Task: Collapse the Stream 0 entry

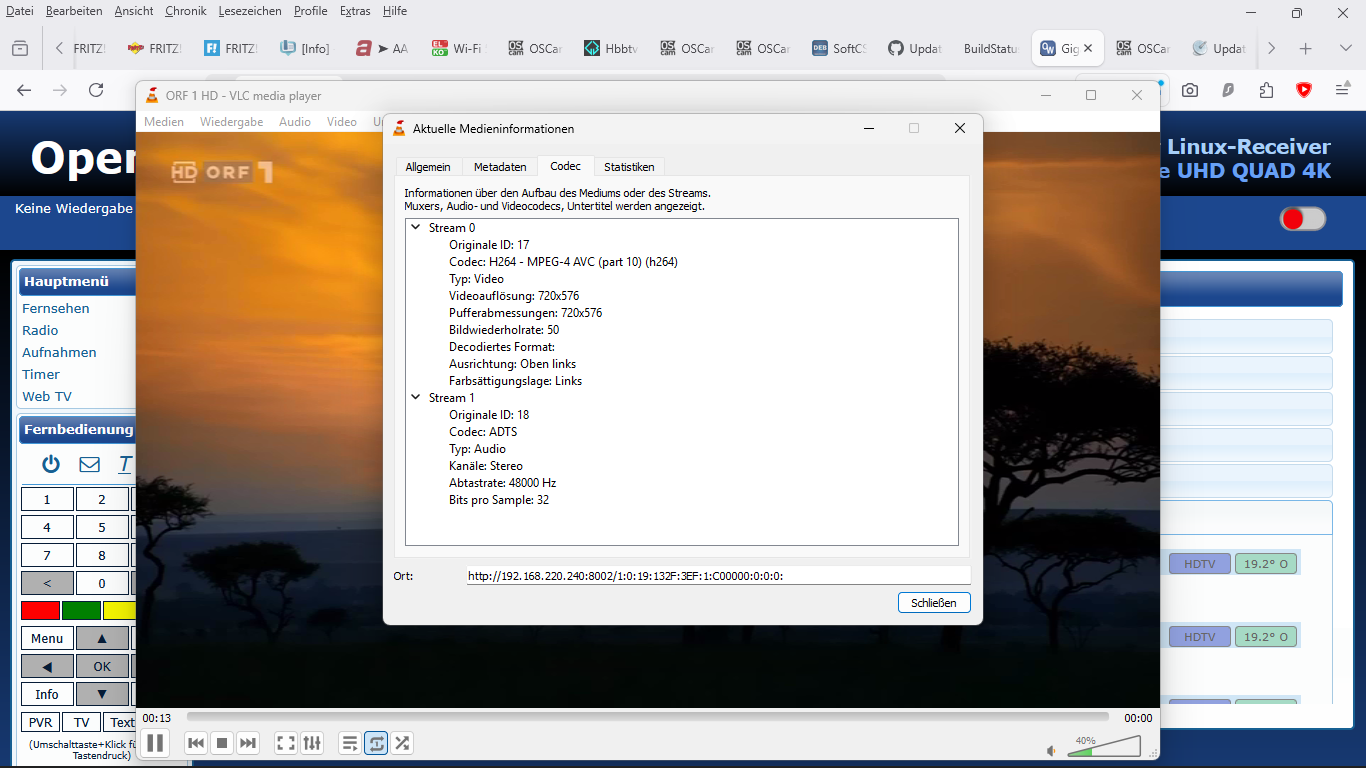Action: point(415,227)
